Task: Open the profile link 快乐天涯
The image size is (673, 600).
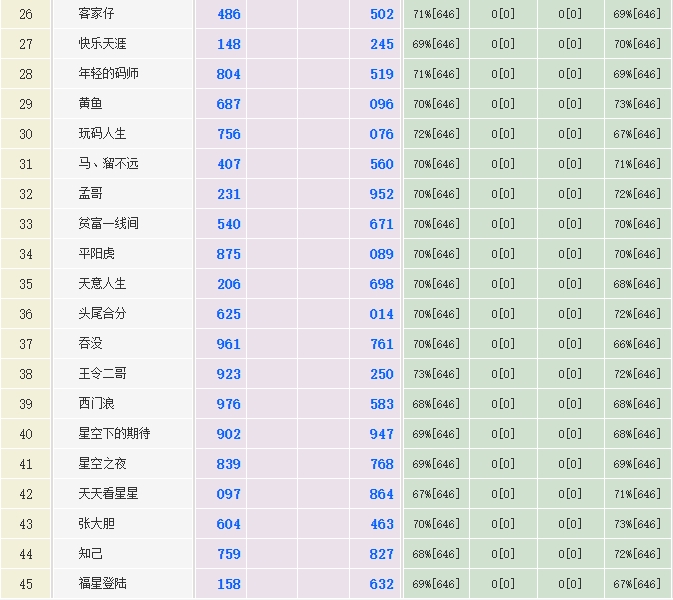Action: [102, 44]
